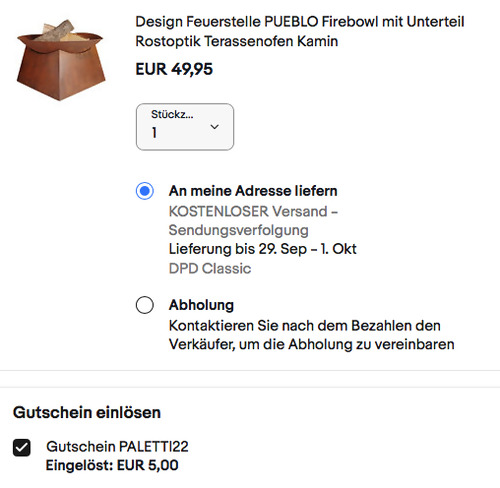Viewport: 500px width, 488px height.
Task: Click the Gutschein einlösen heading
Action: (87, 412)
